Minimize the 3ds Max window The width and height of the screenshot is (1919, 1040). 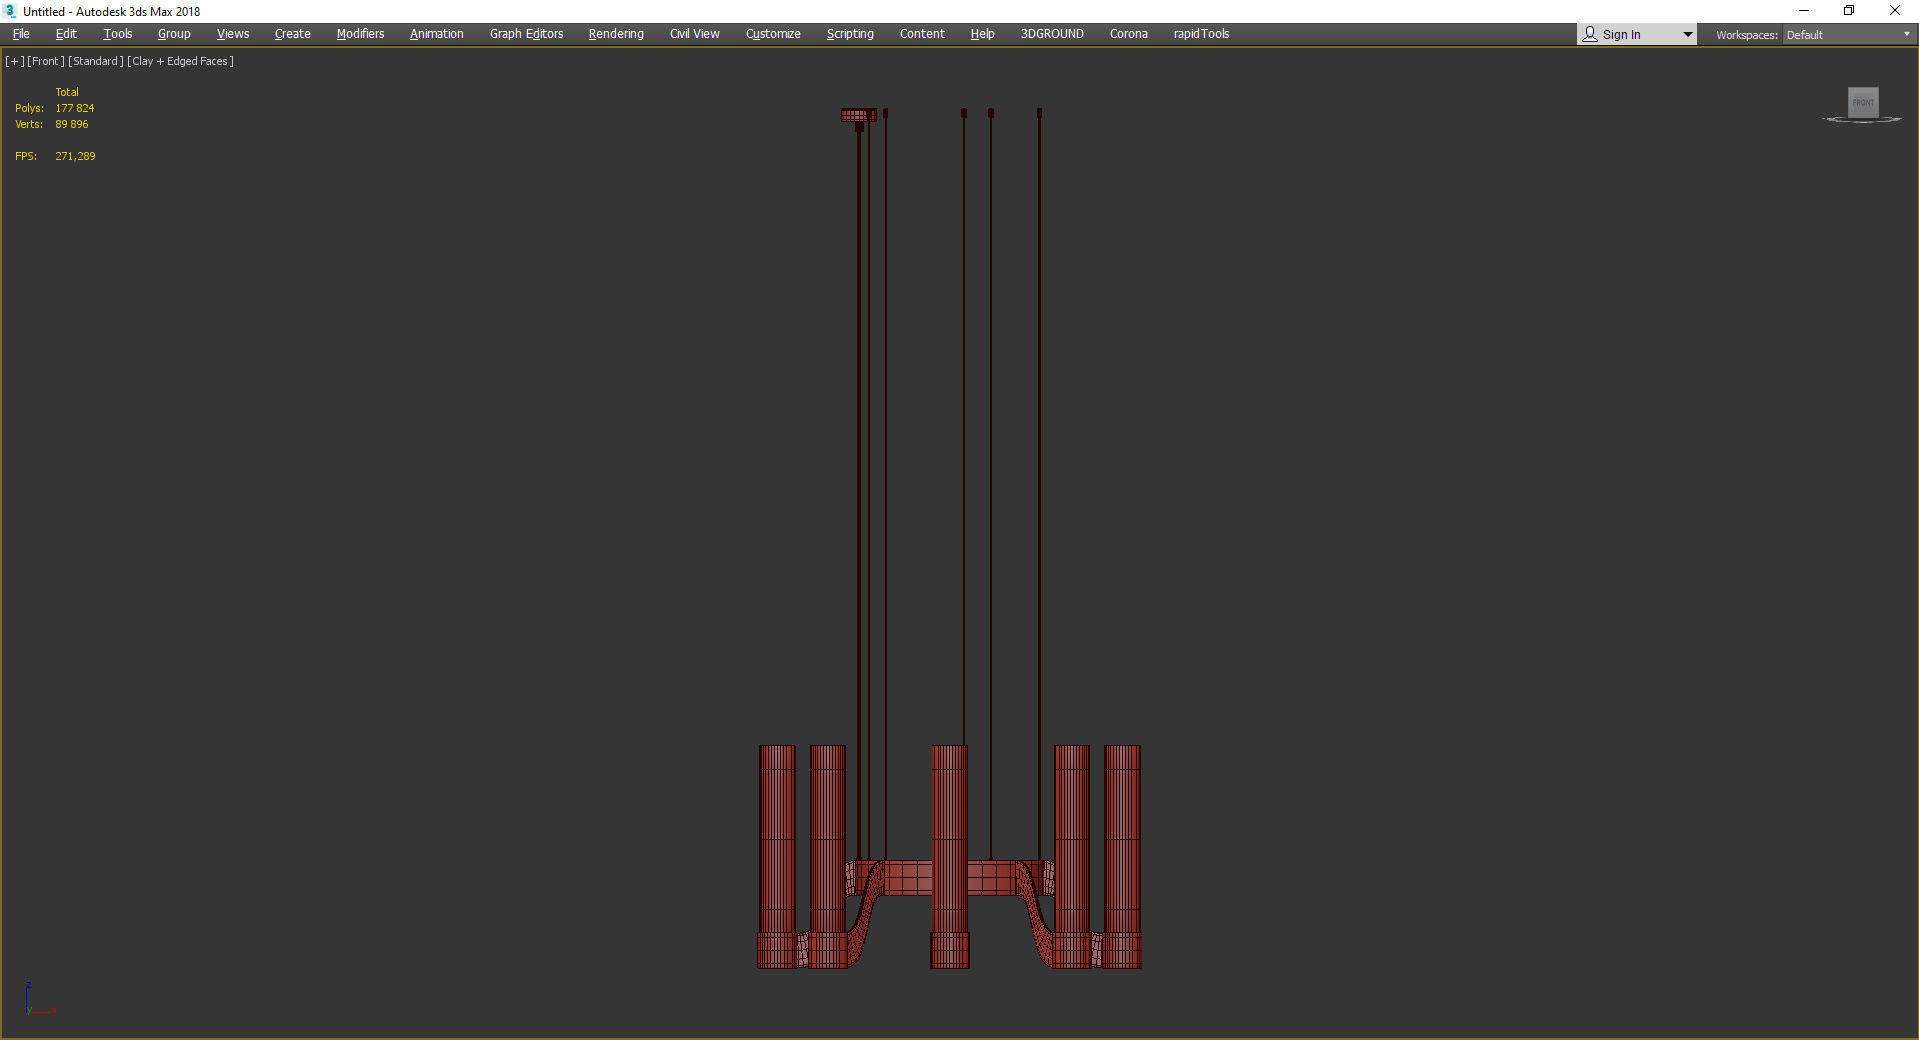[x=1804, y=11]
